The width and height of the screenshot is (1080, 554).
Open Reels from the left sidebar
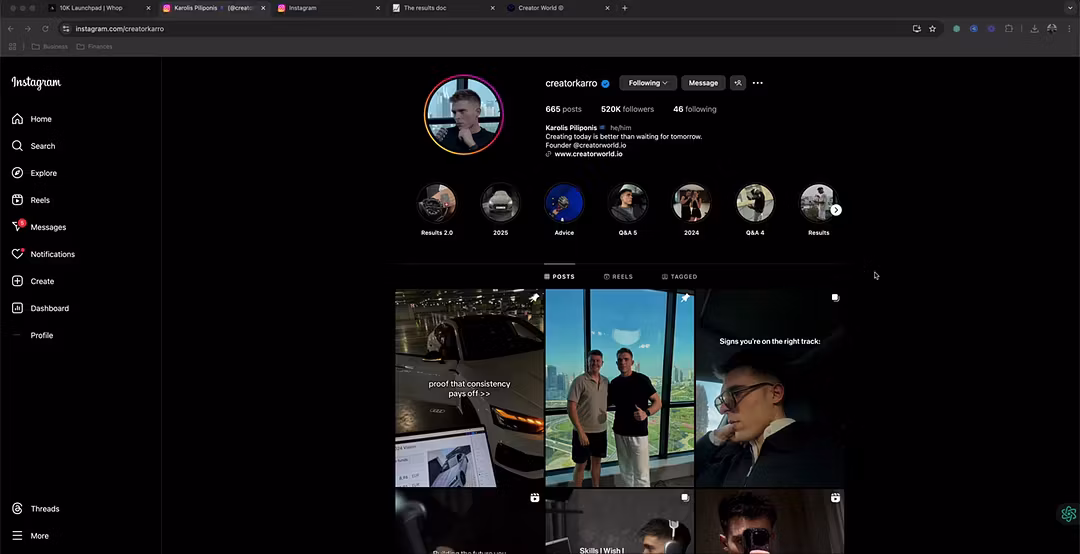(x=39, y=200)
